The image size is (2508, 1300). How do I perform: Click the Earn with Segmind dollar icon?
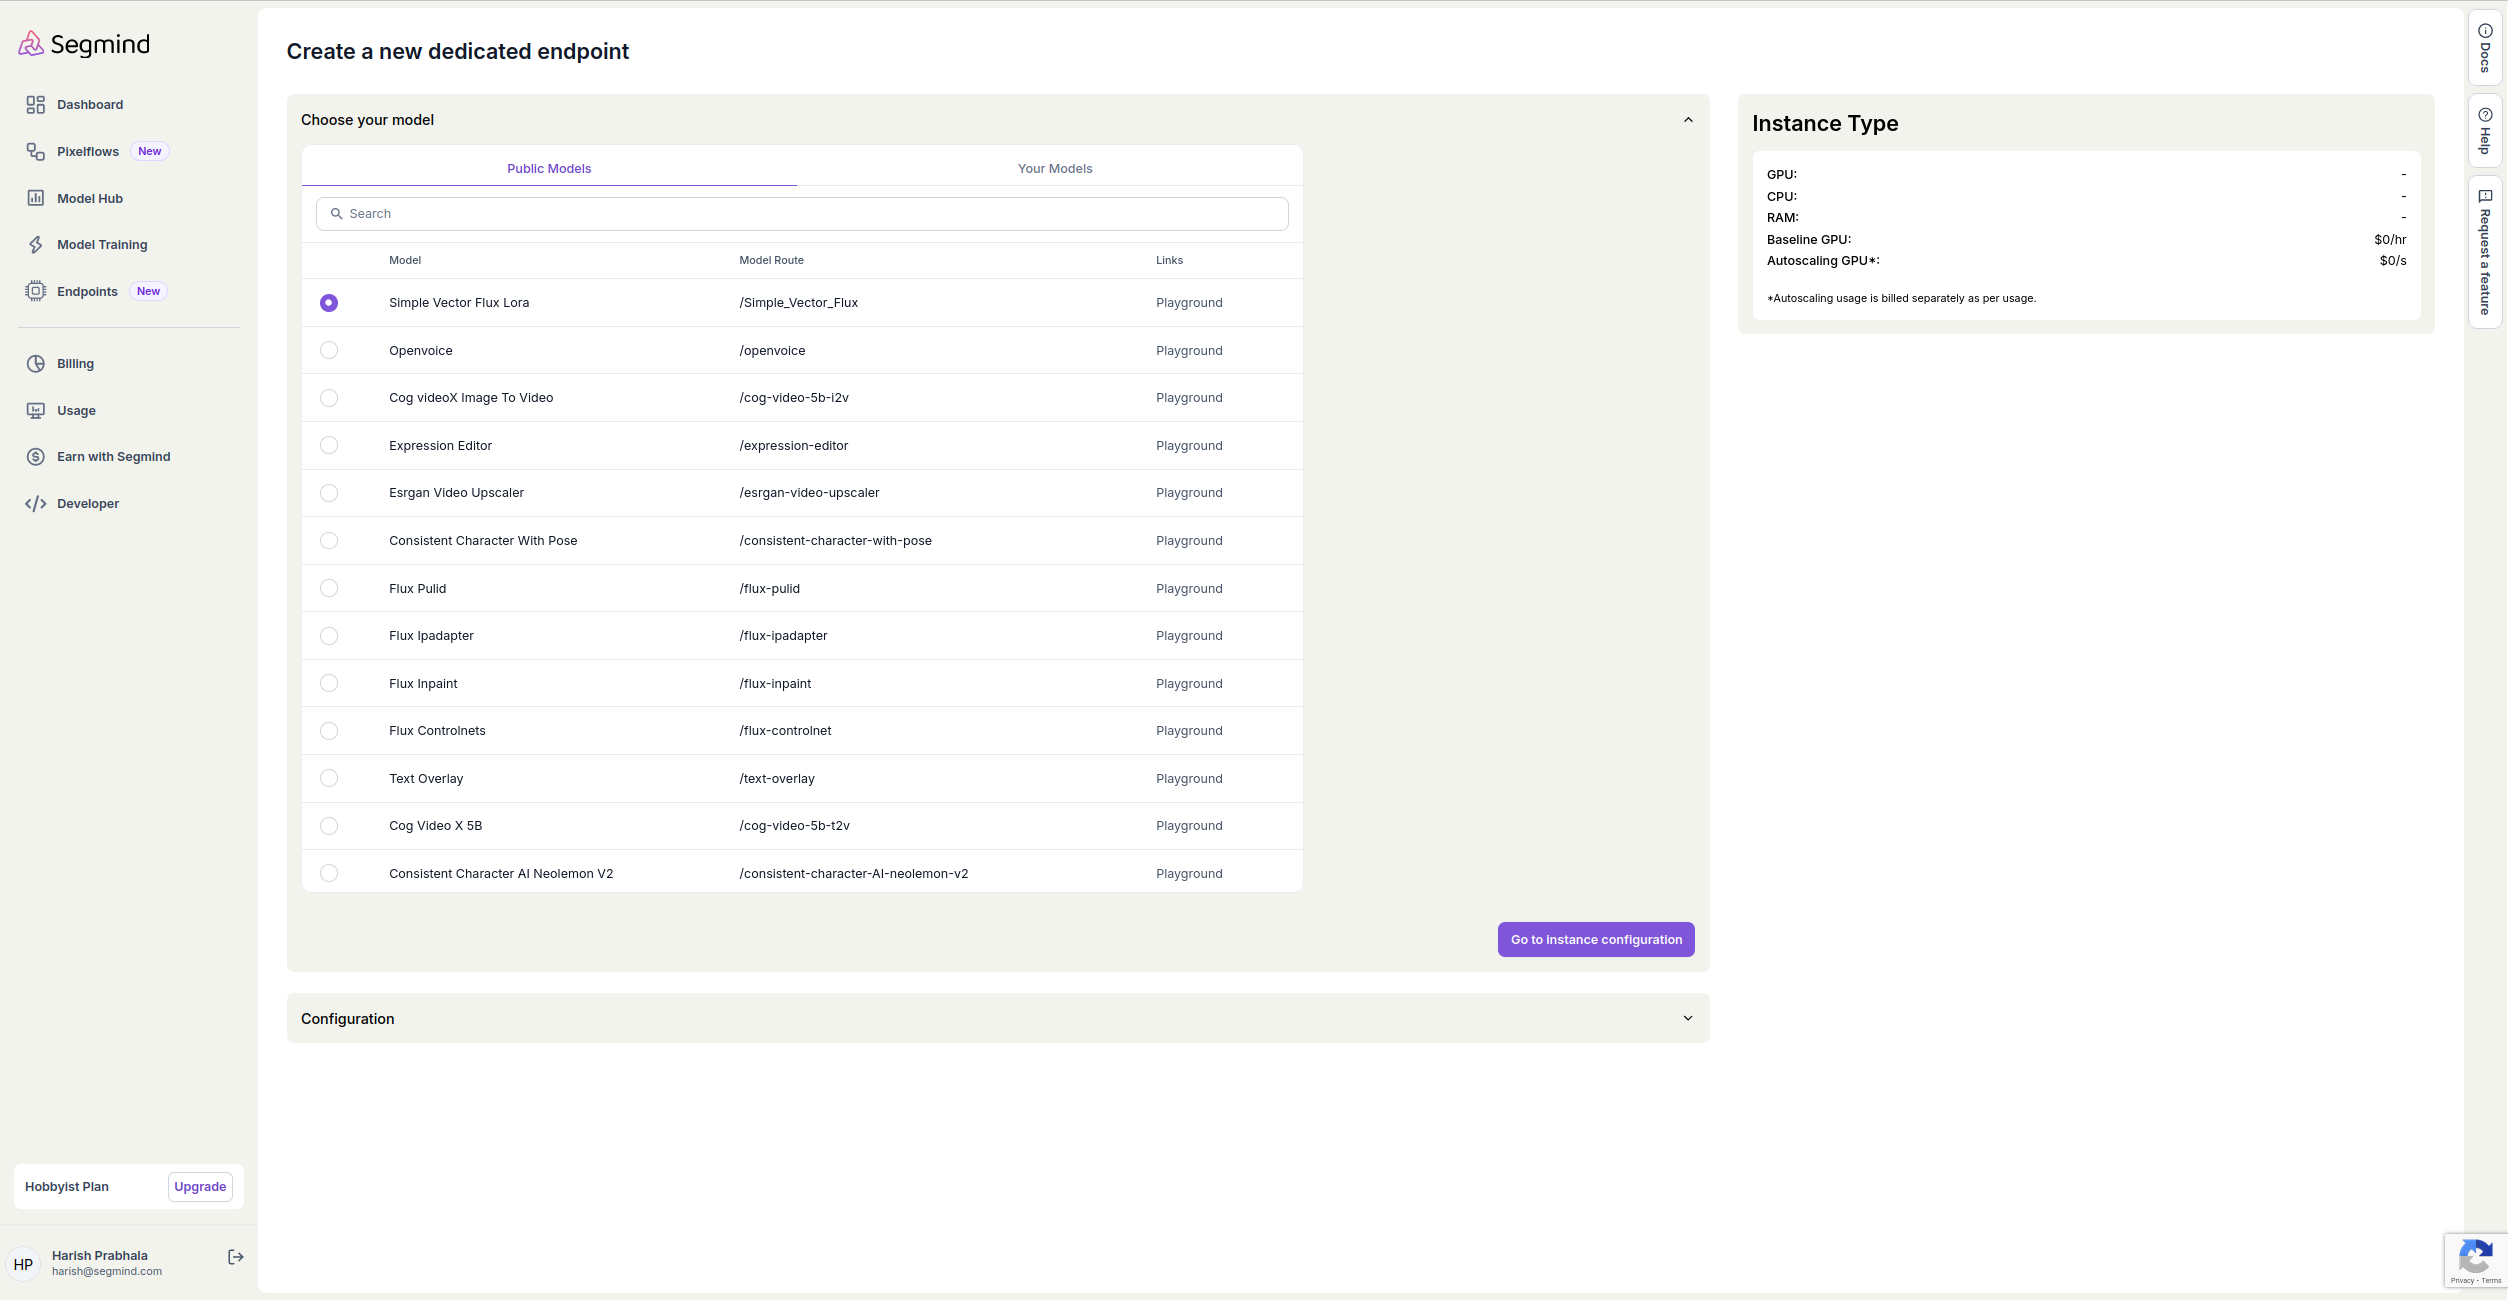pyautogui.click(x=36, y=457)
